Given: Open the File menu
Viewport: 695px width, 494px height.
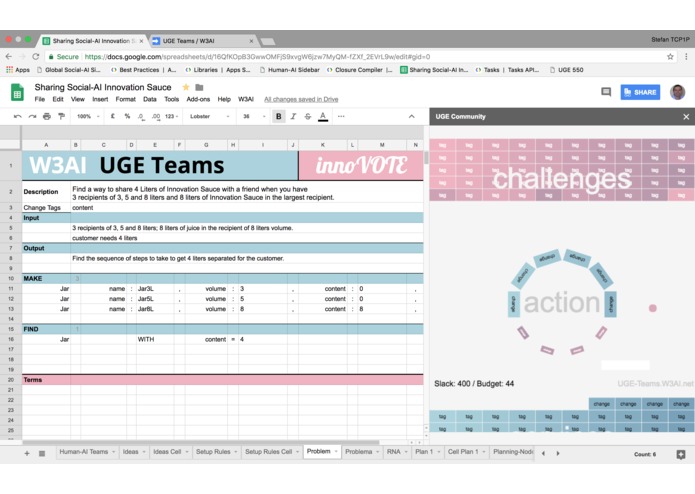Looking at the screenshot, I should pyautogui.click(x=40, y=99).
